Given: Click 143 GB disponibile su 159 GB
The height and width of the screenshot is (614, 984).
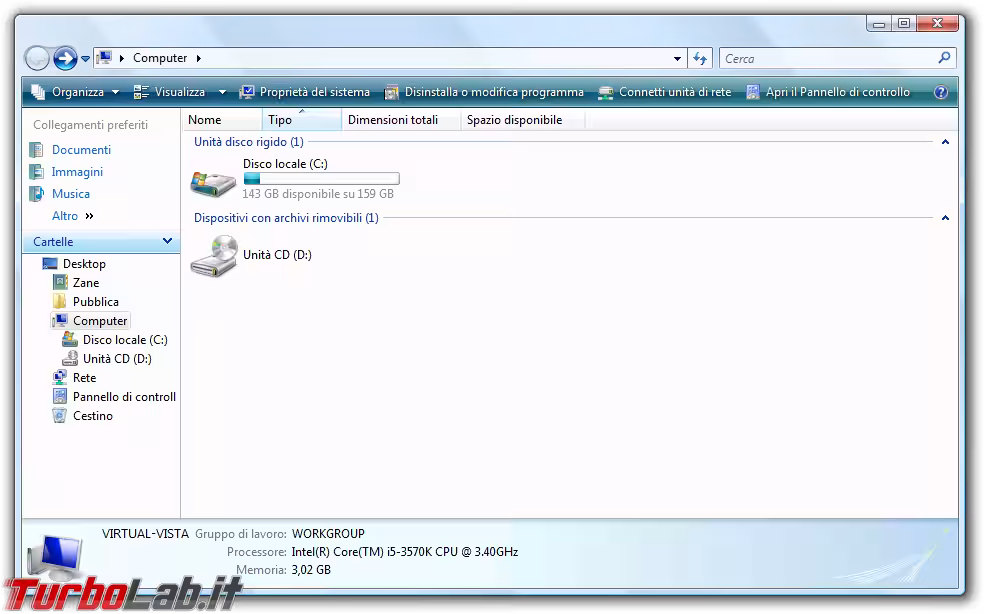Looking at the screenshot, I should [x=318, y=194].
